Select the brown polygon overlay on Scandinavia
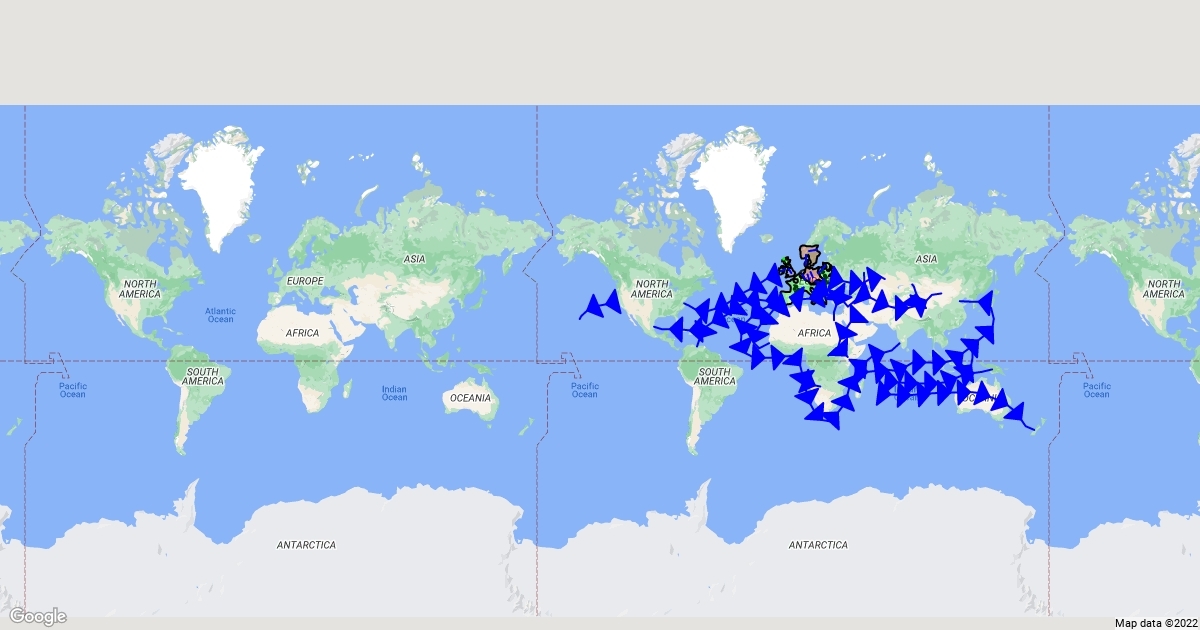The width and height of the screenshot is (1200, 630). click(x=811, y=253)
